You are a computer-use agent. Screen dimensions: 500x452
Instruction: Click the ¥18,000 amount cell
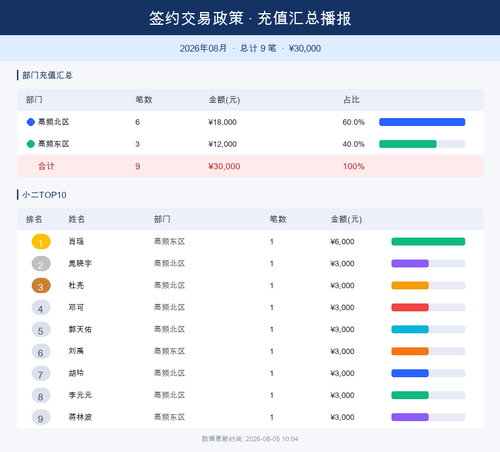pos(222,122)
